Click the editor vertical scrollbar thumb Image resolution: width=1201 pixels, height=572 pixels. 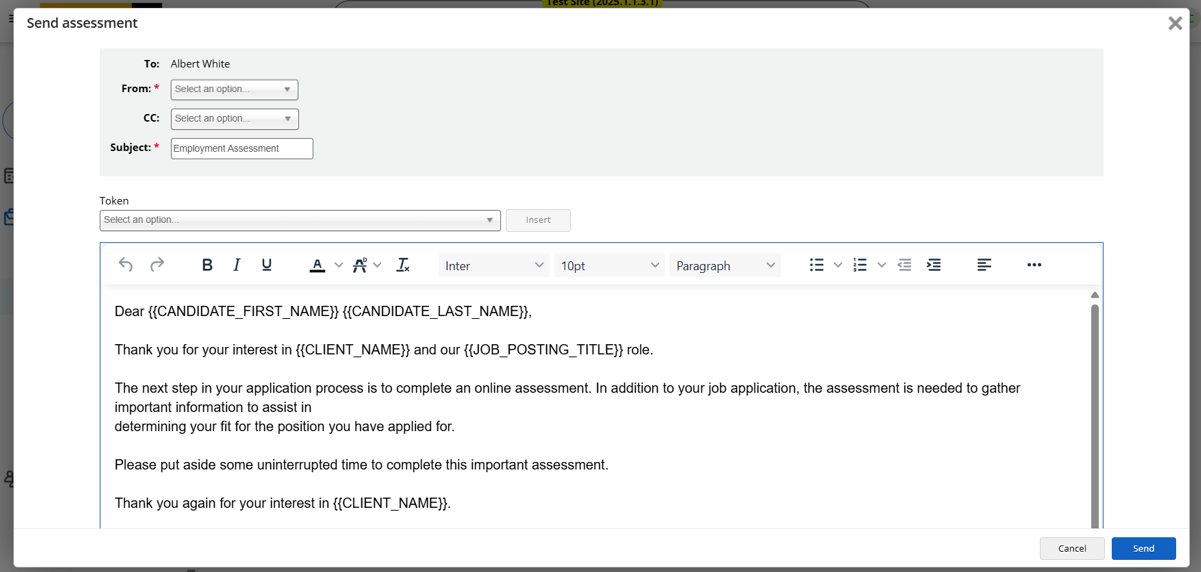[1094, 415]
